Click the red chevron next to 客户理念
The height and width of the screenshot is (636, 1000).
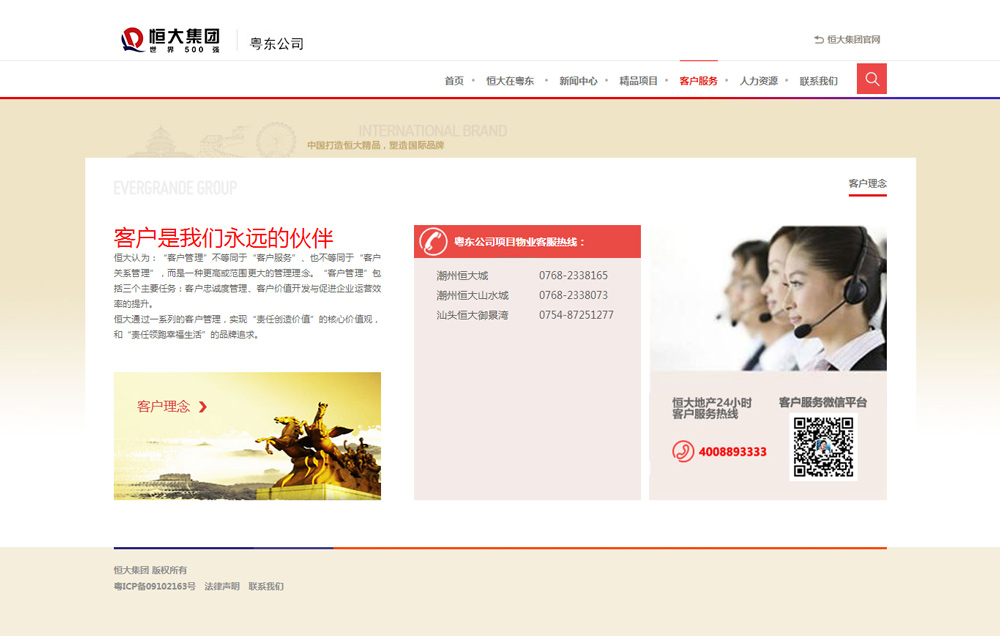click(x=203, y=406)
